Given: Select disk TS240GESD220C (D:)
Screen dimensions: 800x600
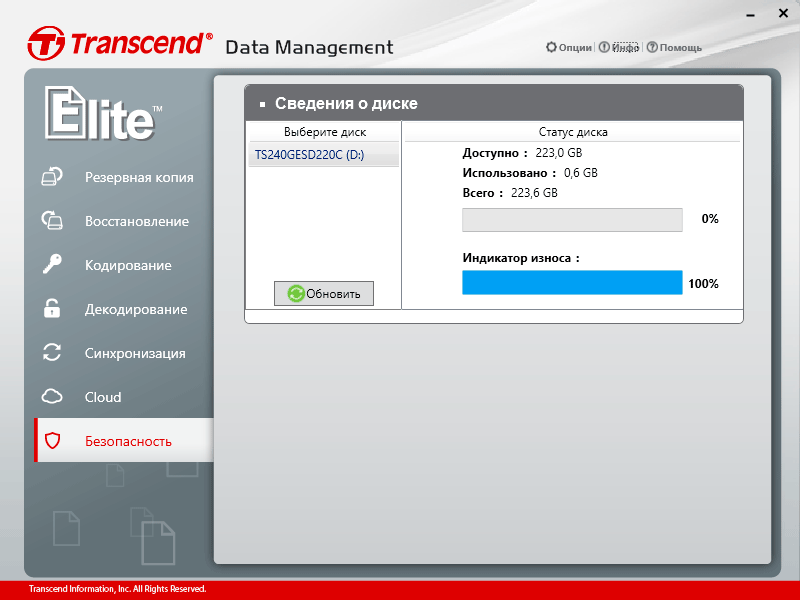Looking at the screenshot, I should [323, 155].
